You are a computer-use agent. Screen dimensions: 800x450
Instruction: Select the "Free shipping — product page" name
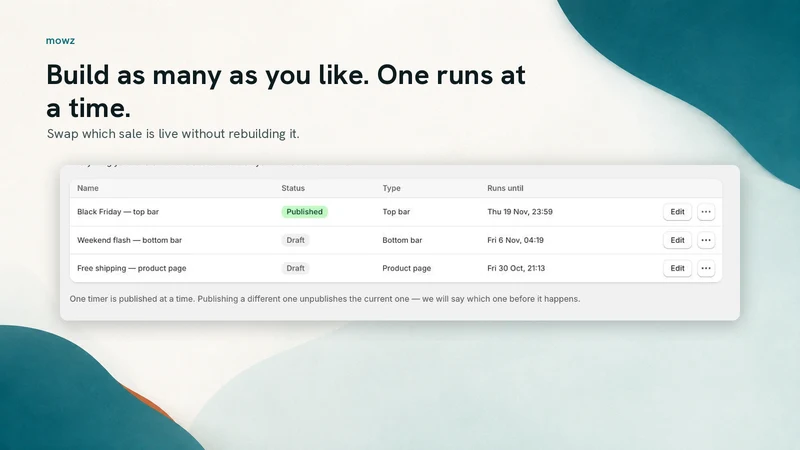(x=132, y=268)
